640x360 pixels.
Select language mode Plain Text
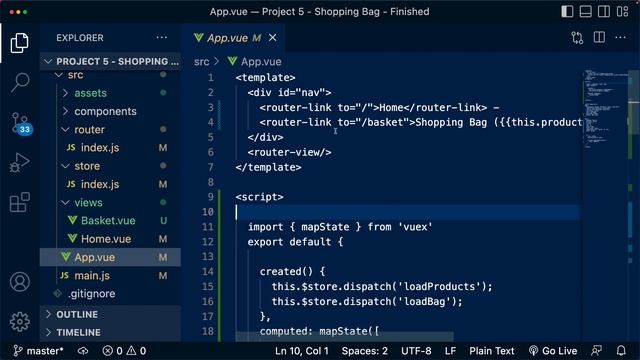point(491,351)
